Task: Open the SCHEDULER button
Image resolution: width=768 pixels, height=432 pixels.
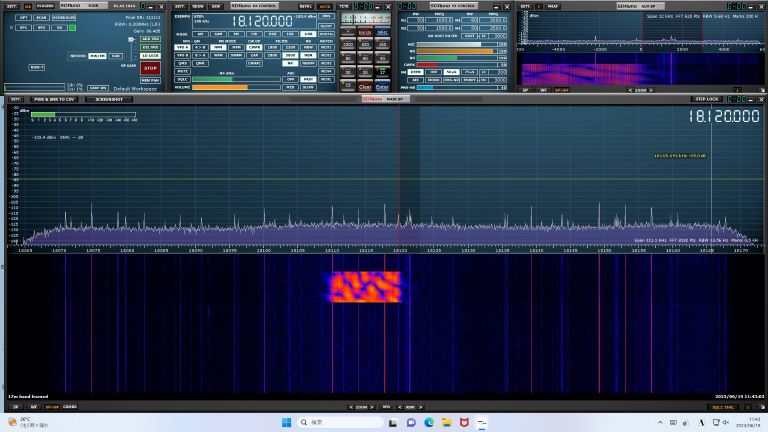Action: (x=64, y=18)
